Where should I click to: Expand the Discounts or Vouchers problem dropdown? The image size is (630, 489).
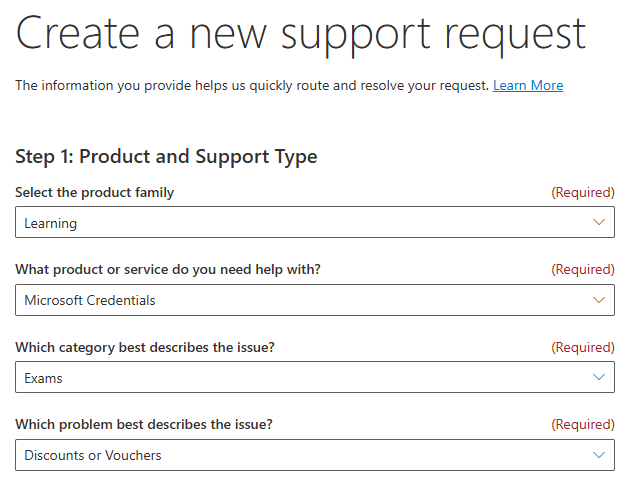click(x=315, y=455)
